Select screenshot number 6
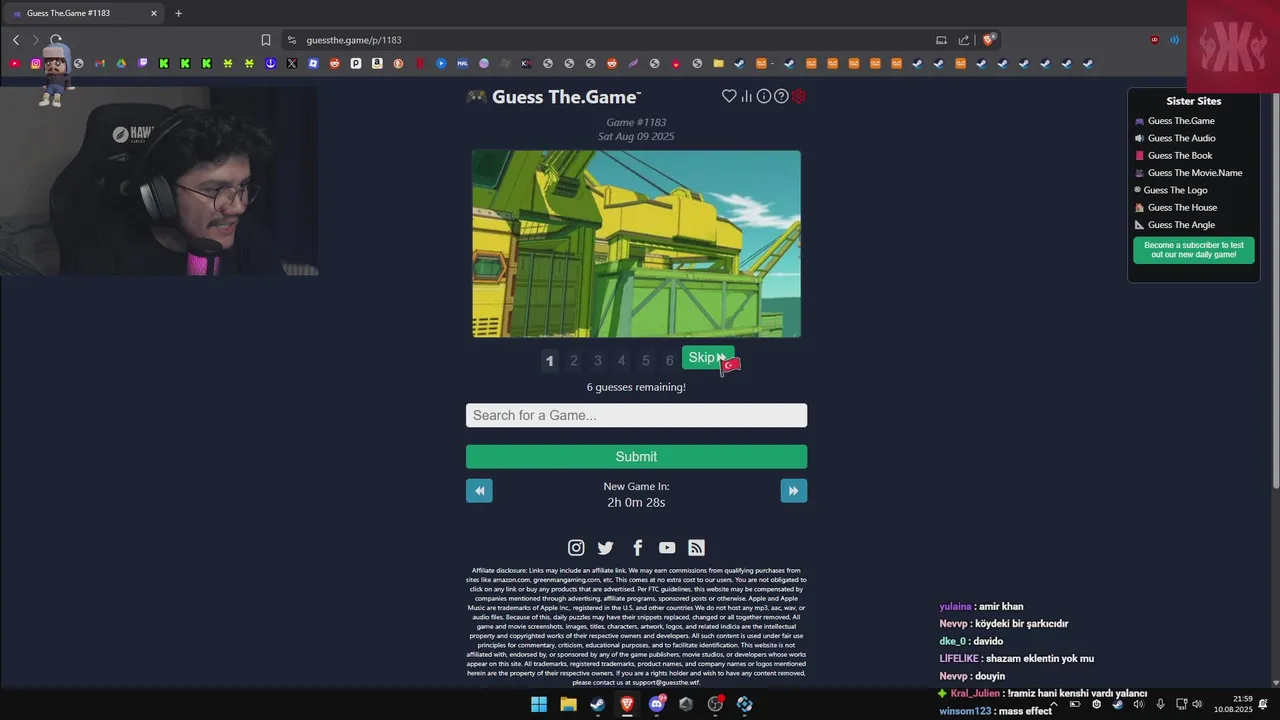Viewport: 1280px width, 720px height. click(670, 361)
